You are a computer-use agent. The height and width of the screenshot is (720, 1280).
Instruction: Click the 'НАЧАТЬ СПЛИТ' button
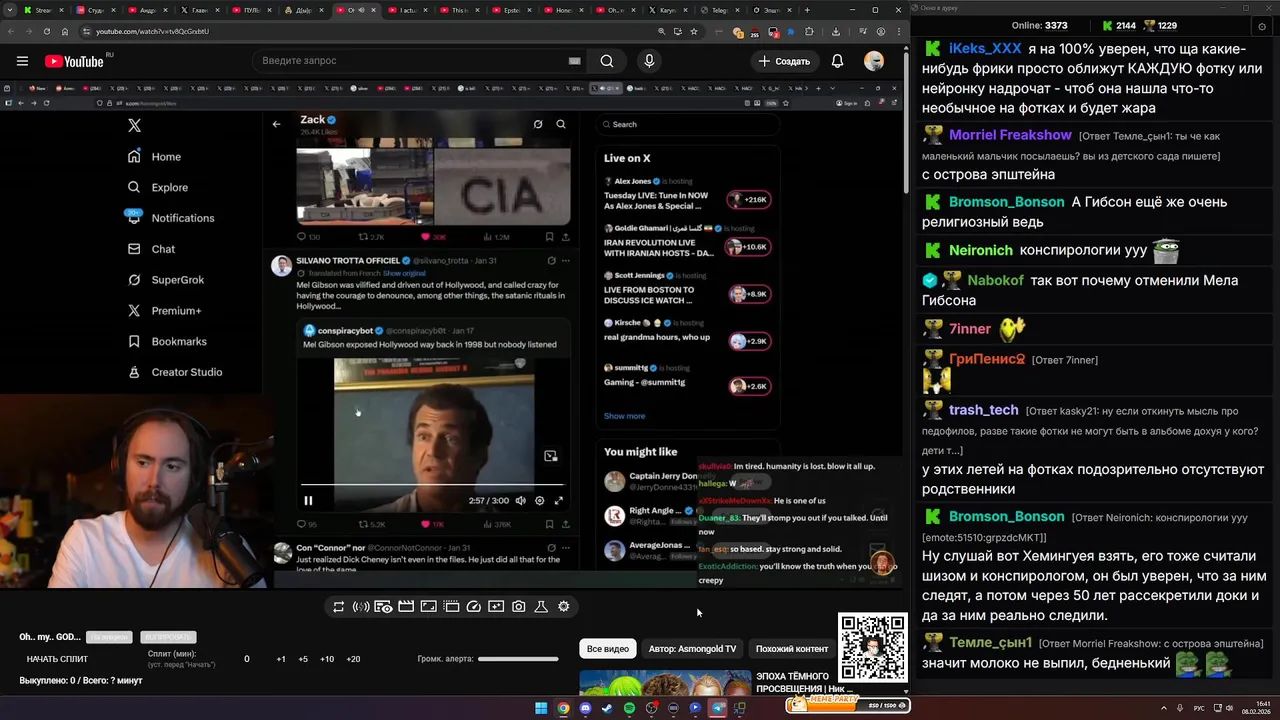(57, 659)
